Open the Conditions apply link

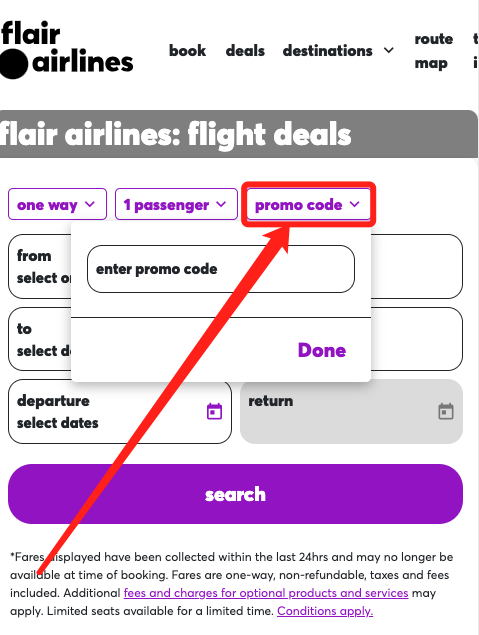click(325, 611)
